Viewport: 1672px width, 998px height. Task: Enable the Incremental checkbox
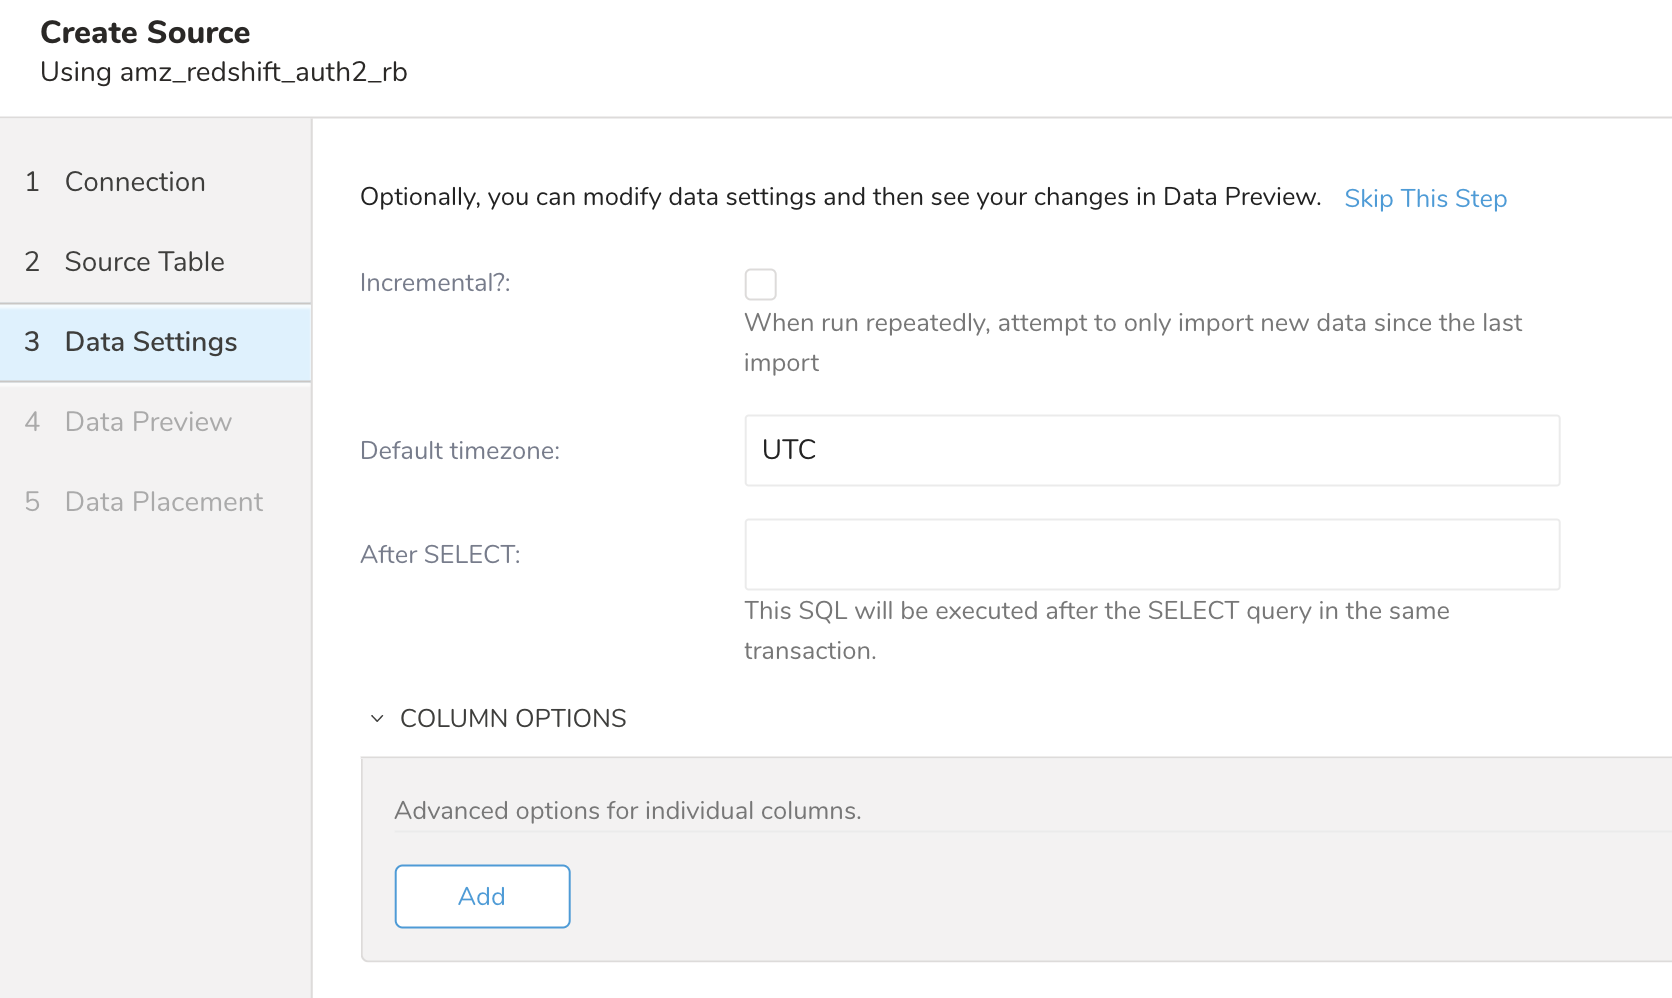click(x=760, y=284)
